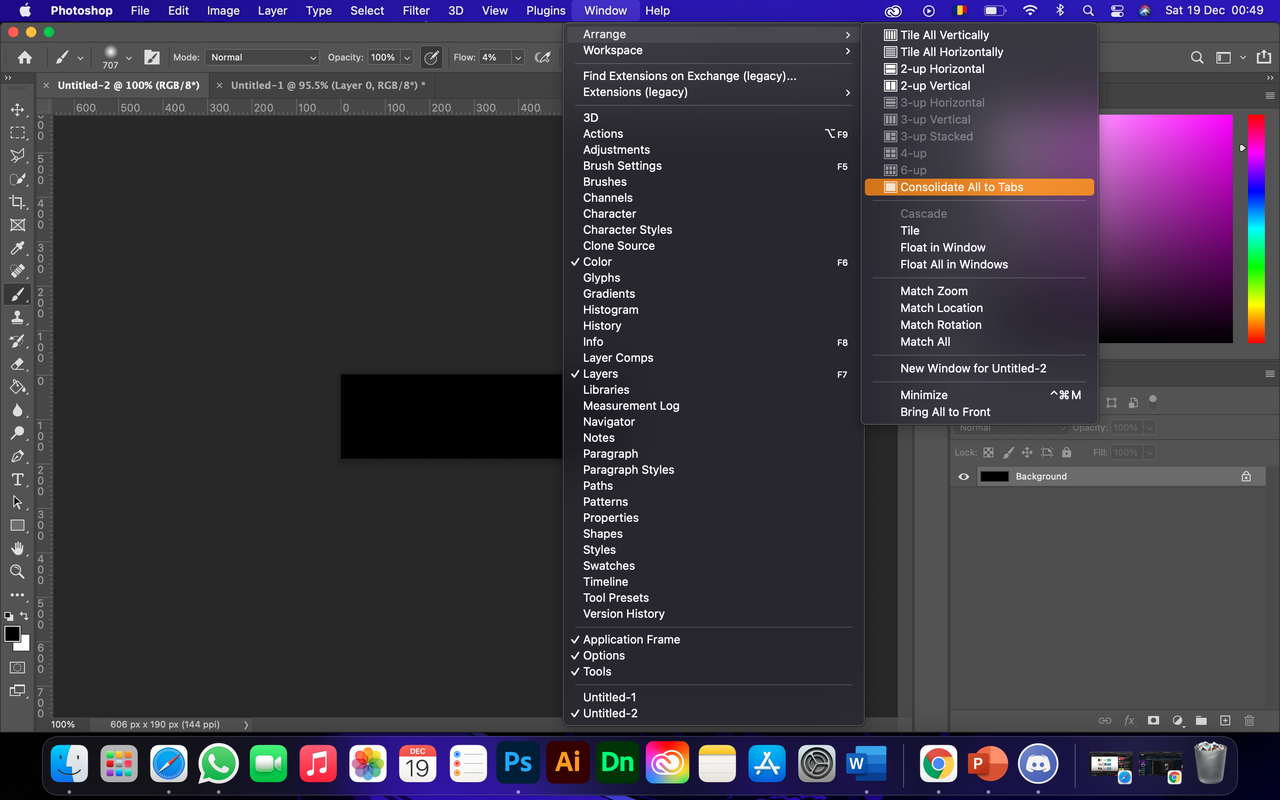Open the Opacity value dropdown arrow

tap(407, 58)
